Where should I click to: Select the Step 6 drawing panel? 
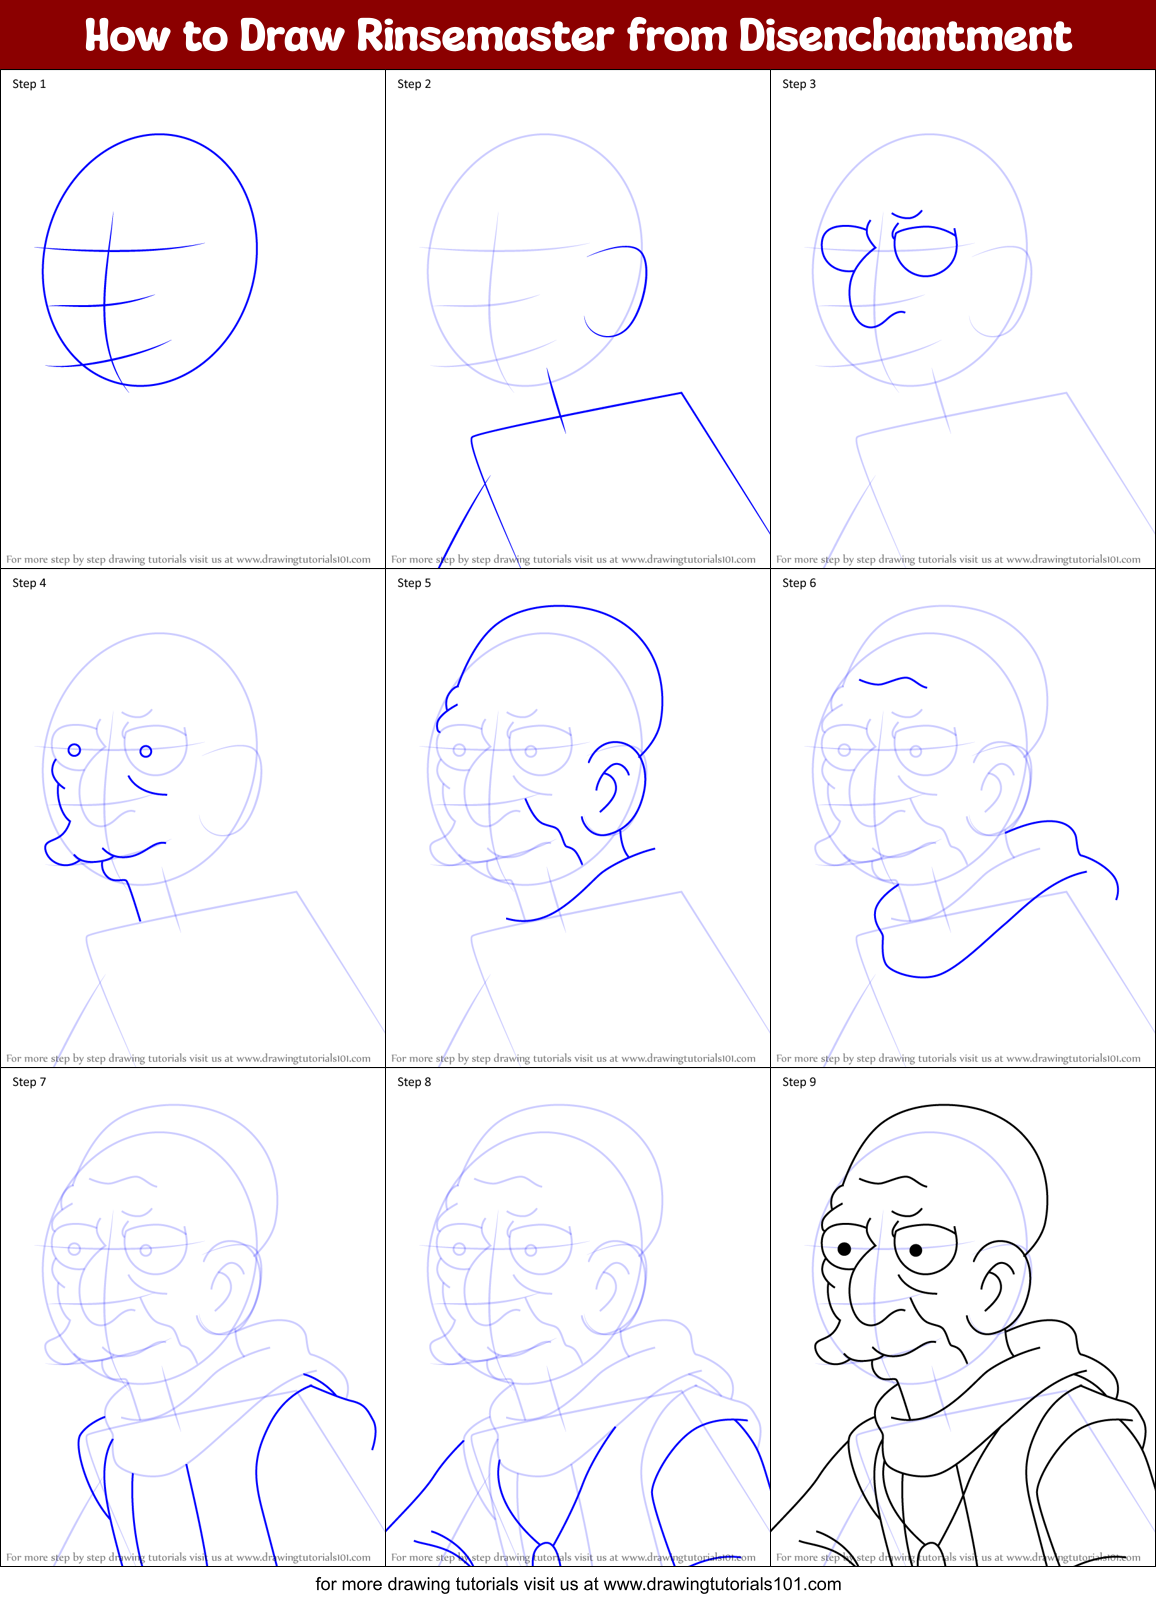coord(963,818)
